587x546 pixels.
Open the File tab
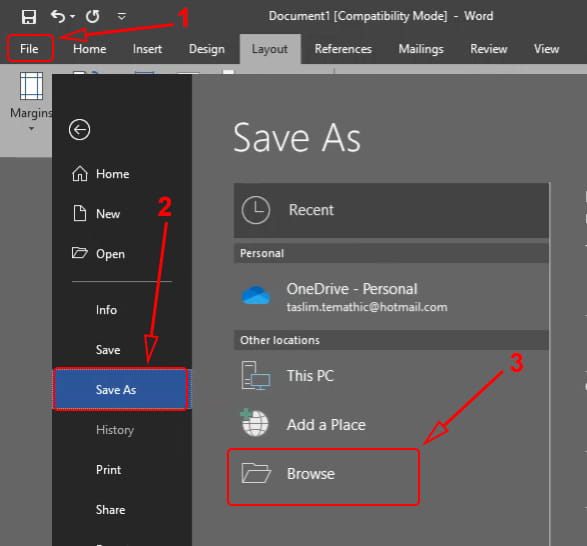(x=30, y=49)
